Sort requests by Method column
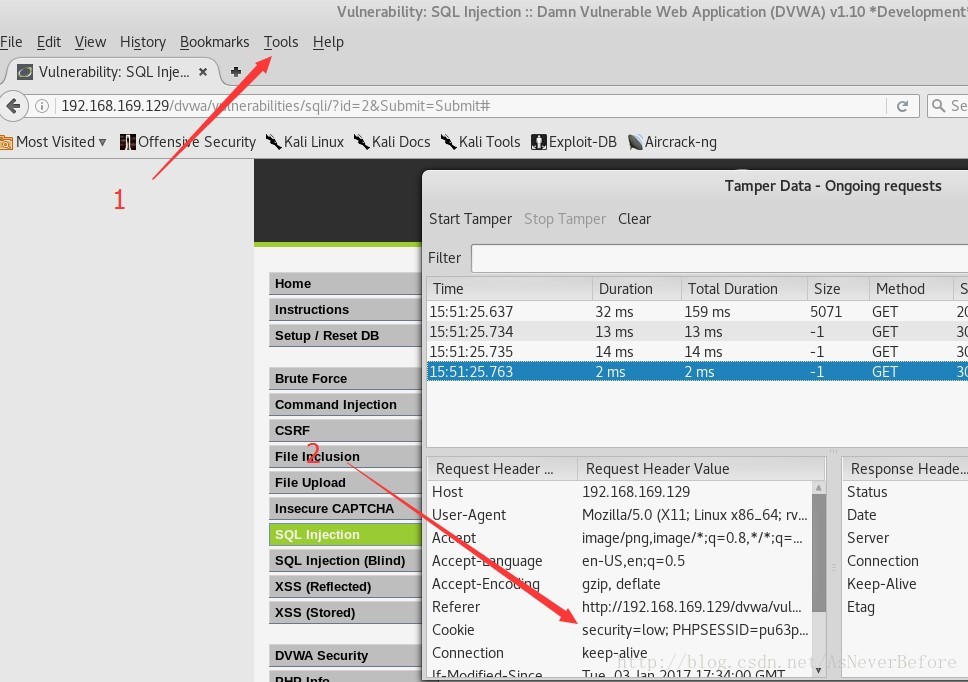968x682 pixels. pyautogui.click(x=911, y=289)
